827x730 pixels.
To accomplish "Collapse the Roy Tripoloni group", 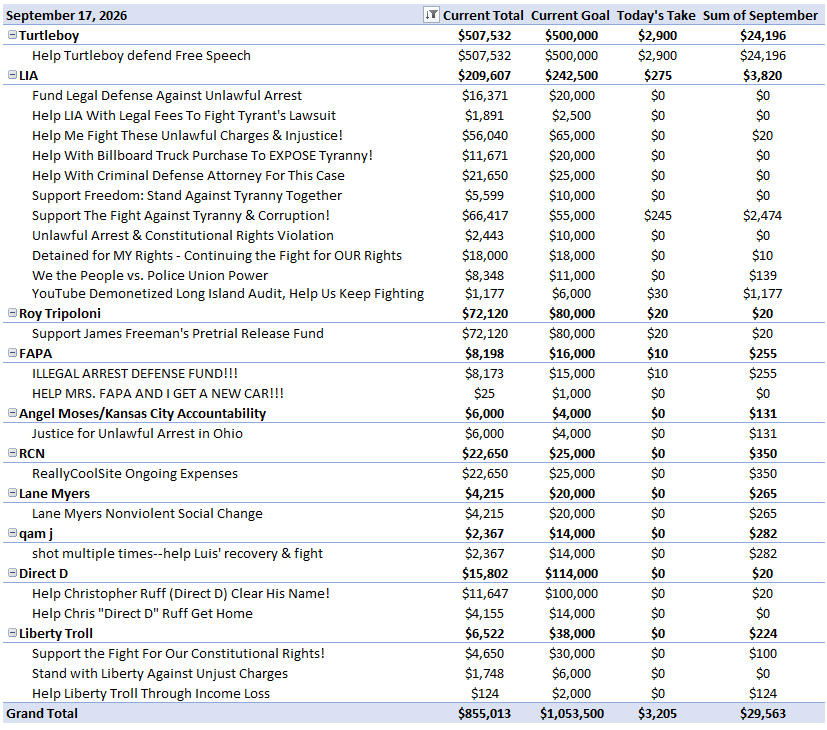I will [12, 313].
